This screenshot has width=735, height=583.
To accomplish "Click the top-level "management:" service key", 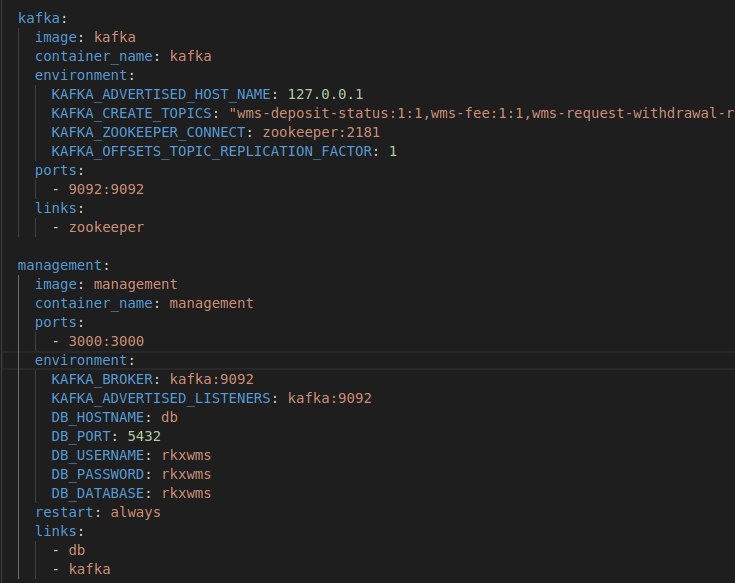I will [63, 265].
